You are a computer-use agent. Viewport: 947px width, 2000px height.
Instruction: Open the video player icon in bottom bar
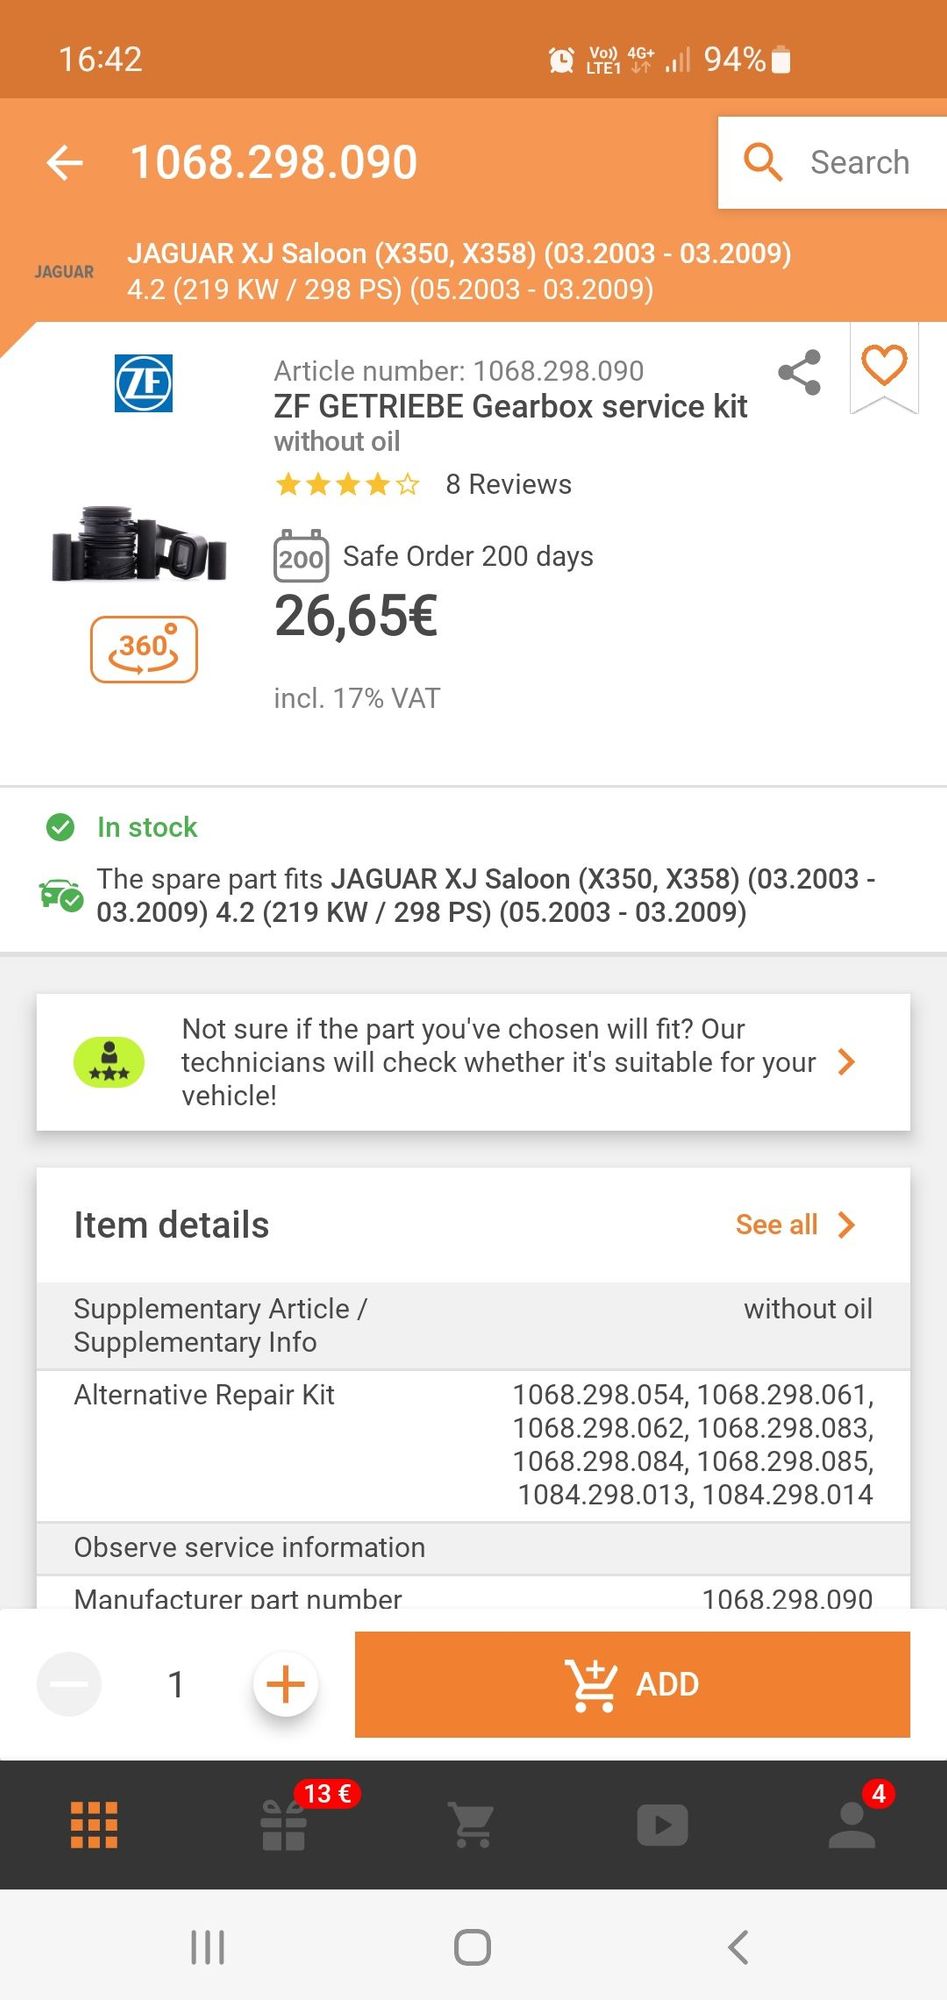pyautogui.click(x=662, y=1824)
